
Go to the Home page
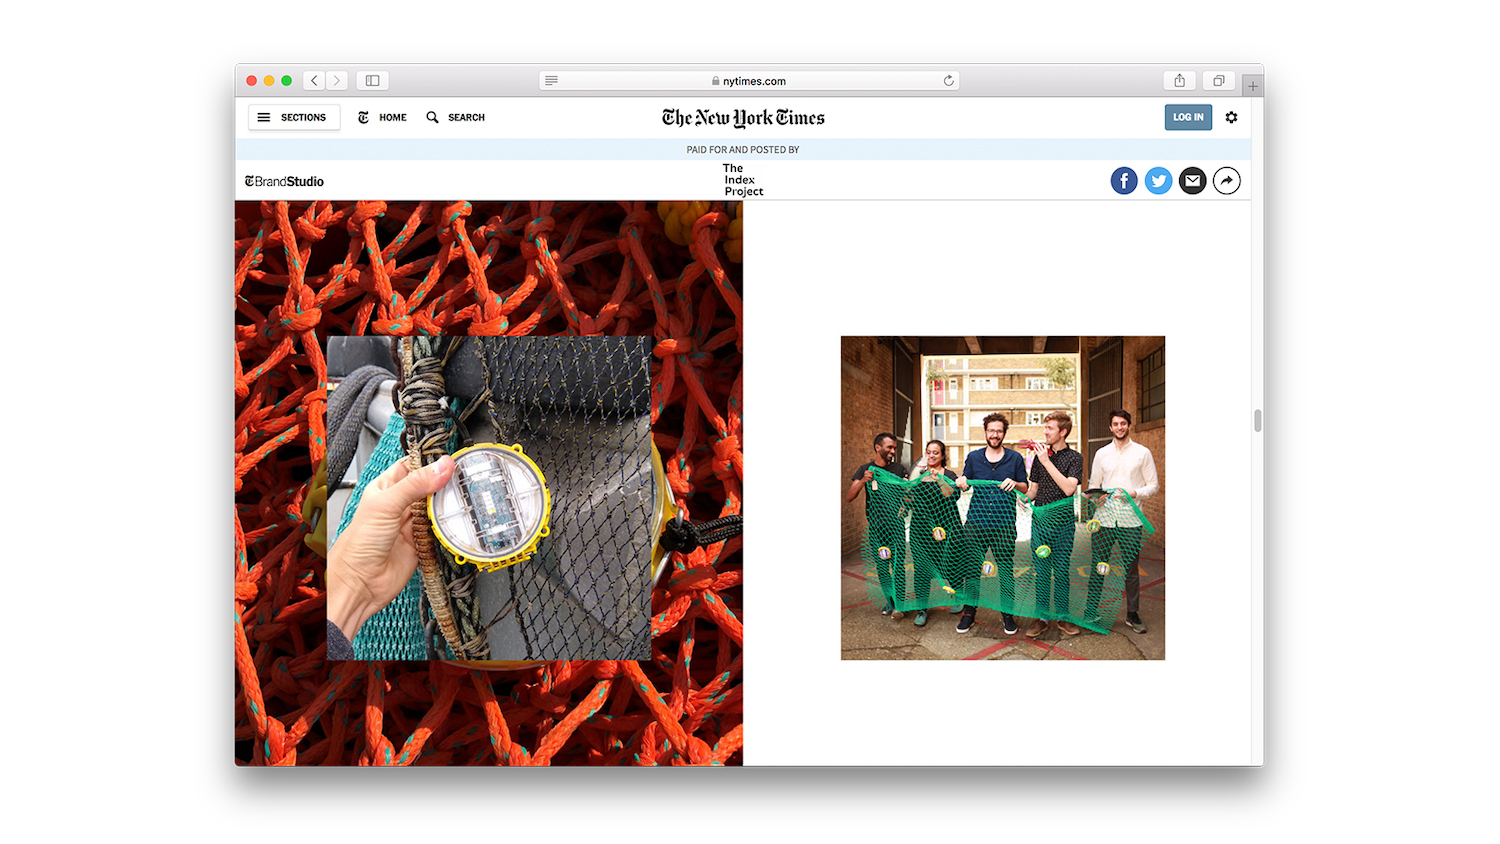(x=382, y=118)
